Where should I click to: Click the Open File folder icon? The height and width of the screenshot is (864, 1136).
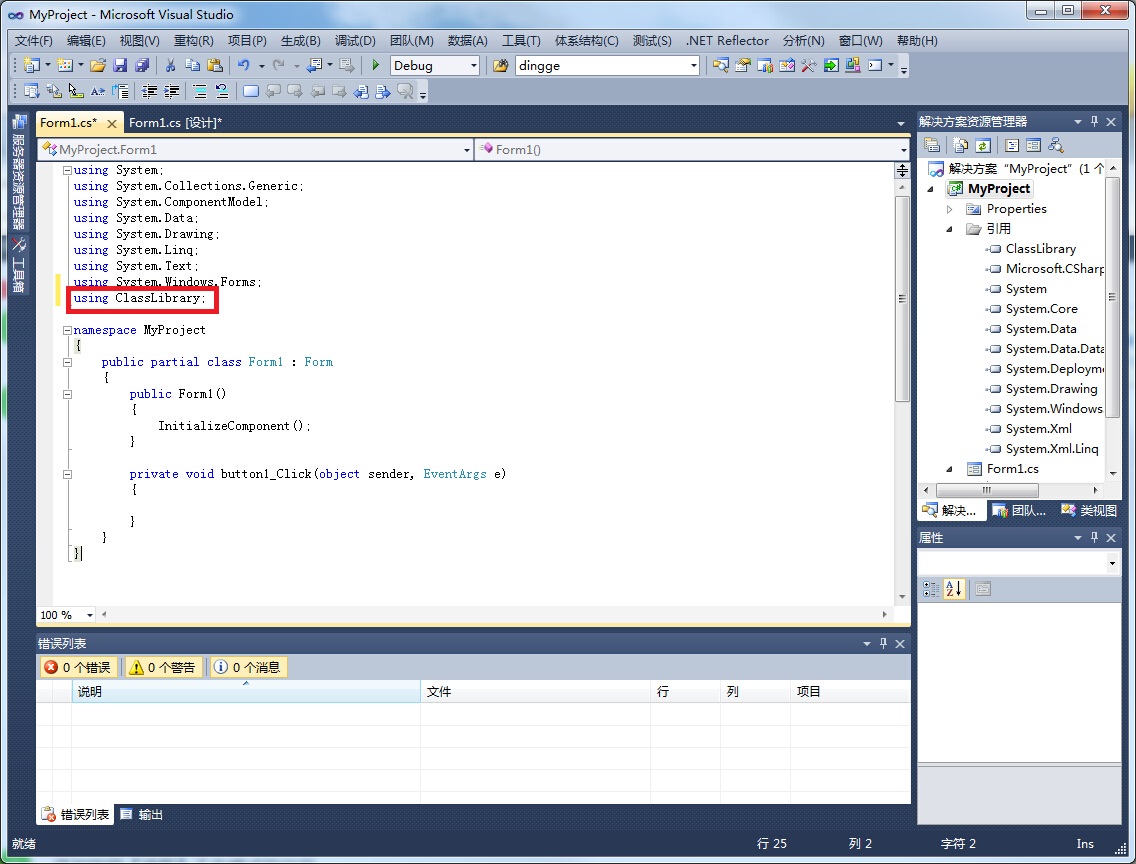(98, 65)
